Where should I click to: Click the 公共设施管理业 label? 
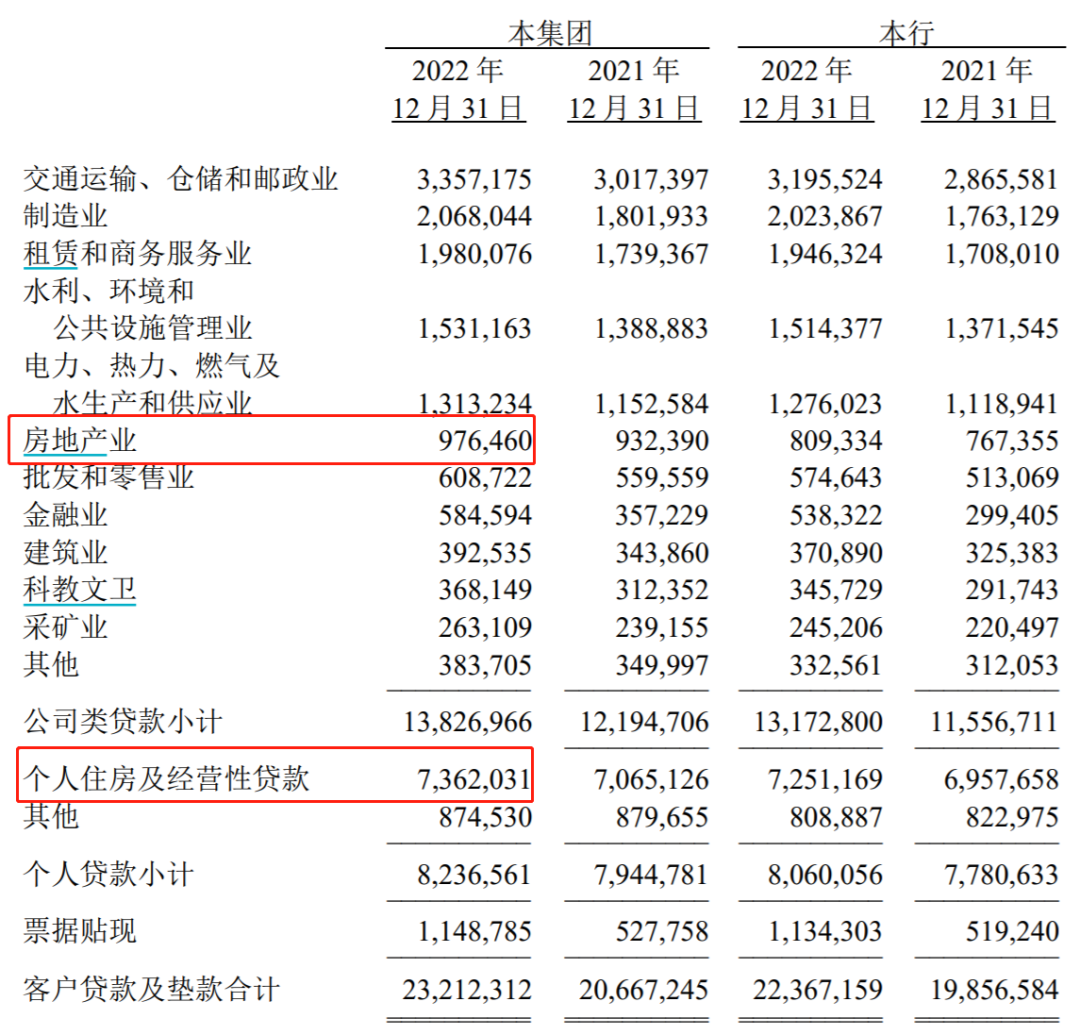tap(153, 328)
